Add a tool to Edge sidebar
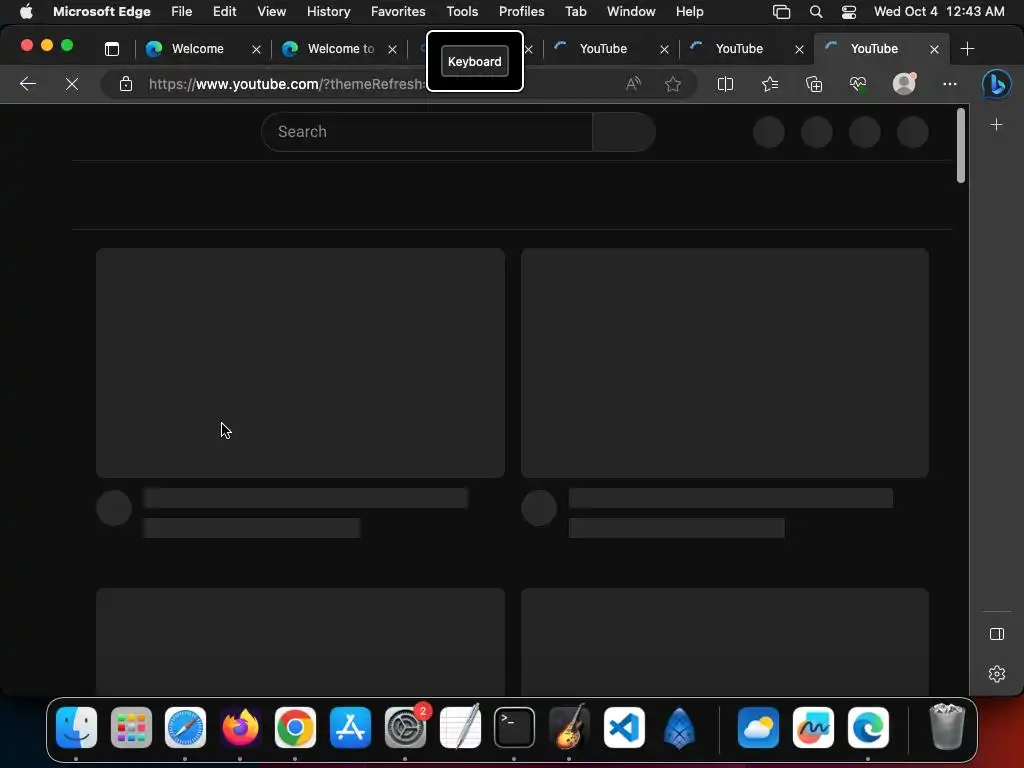Screen dimensions: 1024x768 [996, 124]
